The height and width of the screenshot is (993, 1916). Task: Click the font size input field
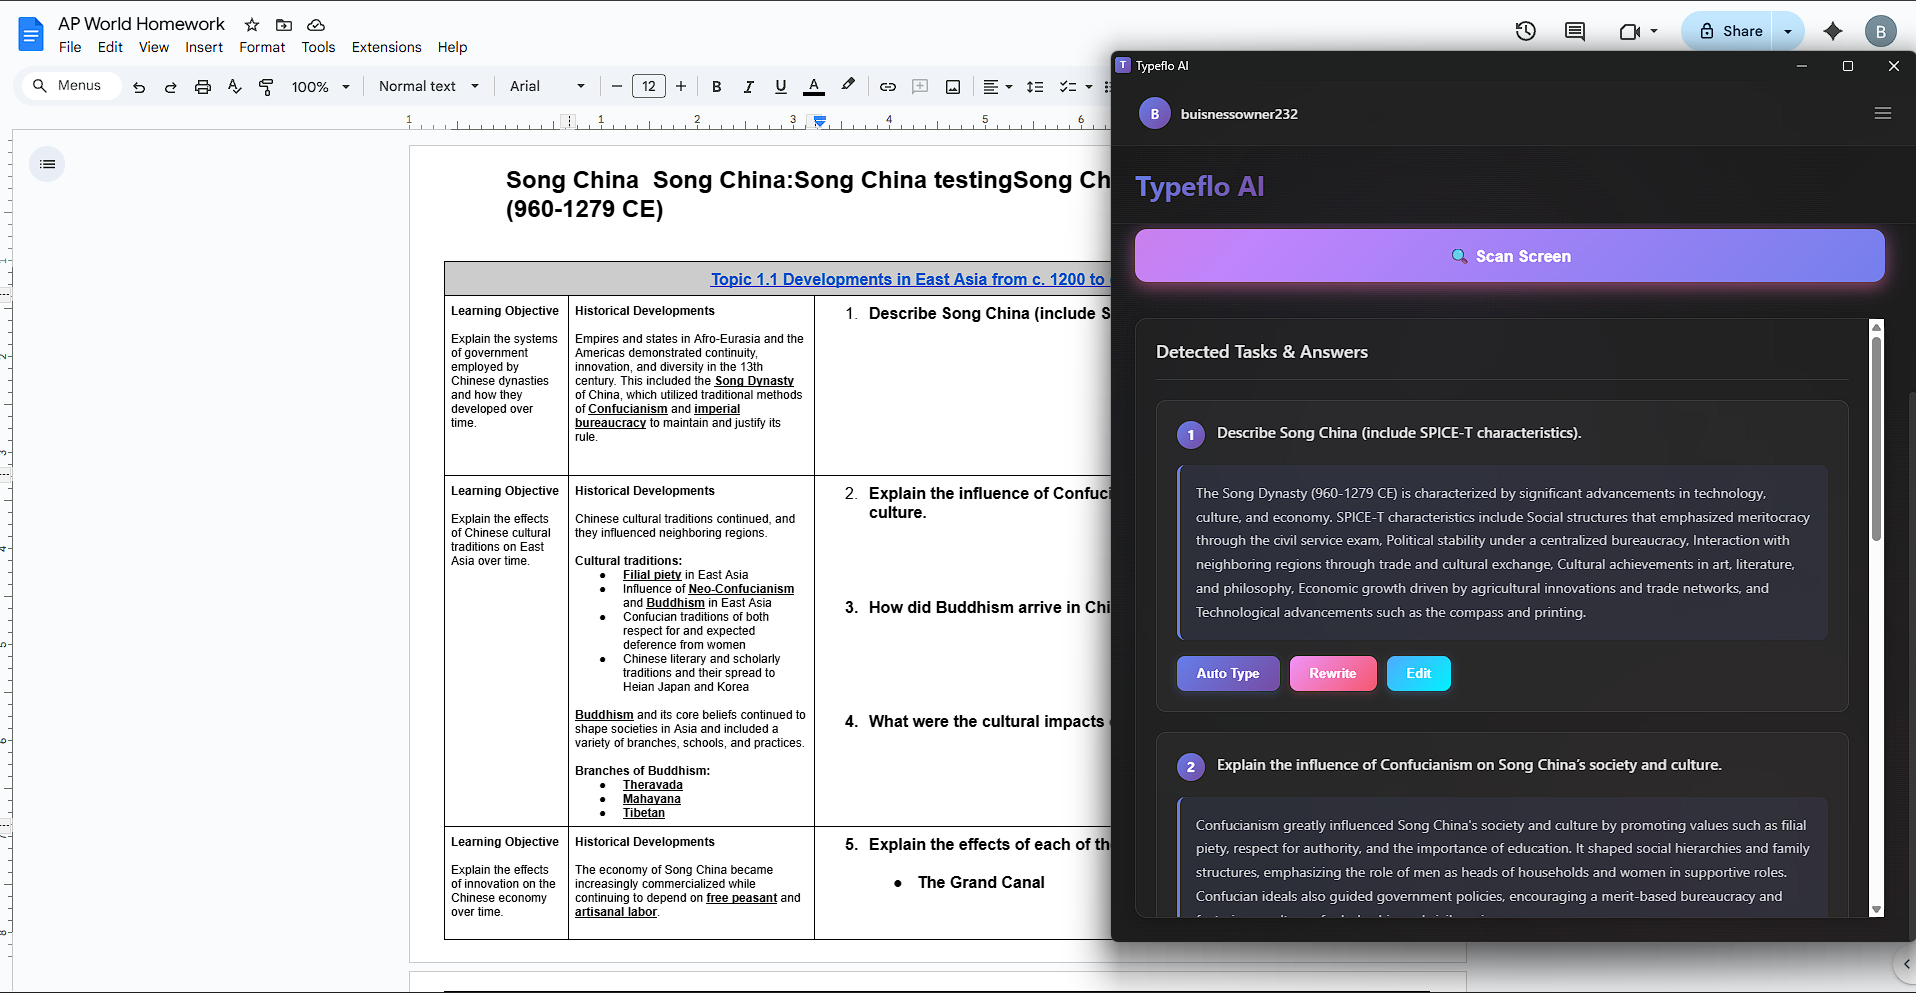[649, 86]
